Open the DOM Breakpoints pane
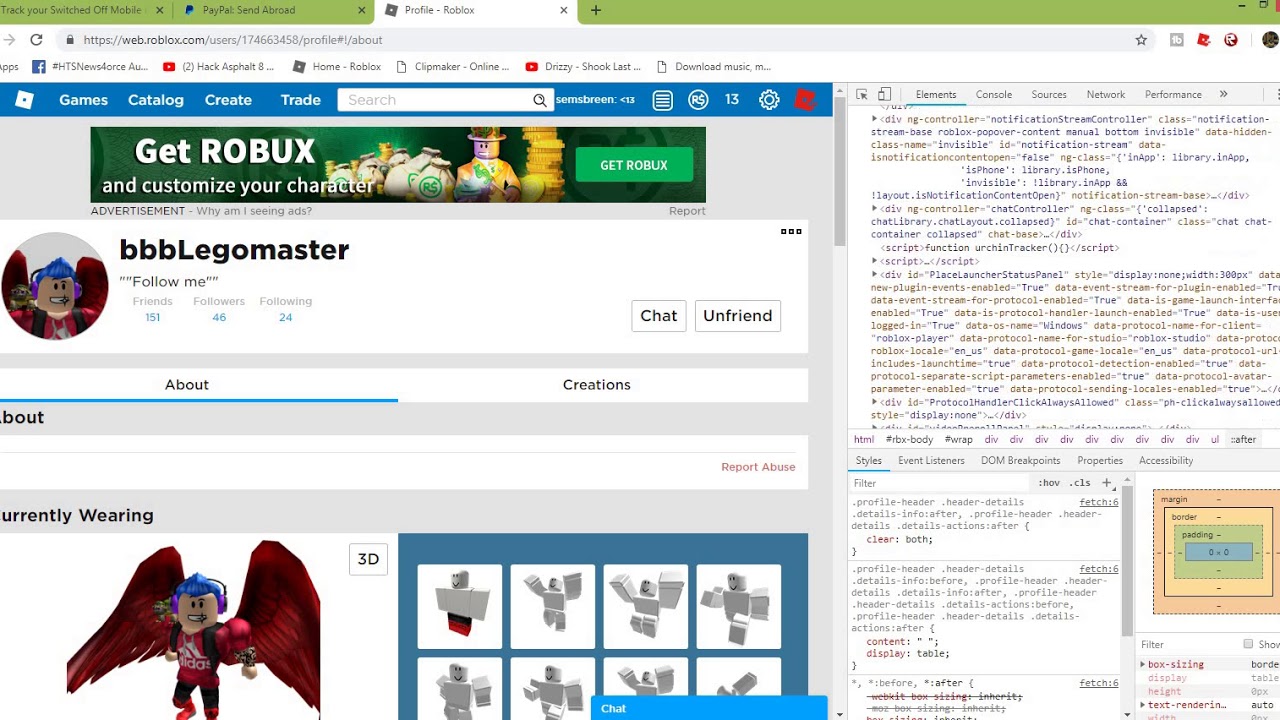Screen dimensions: 1280x720 click(x=1021, y=461)
